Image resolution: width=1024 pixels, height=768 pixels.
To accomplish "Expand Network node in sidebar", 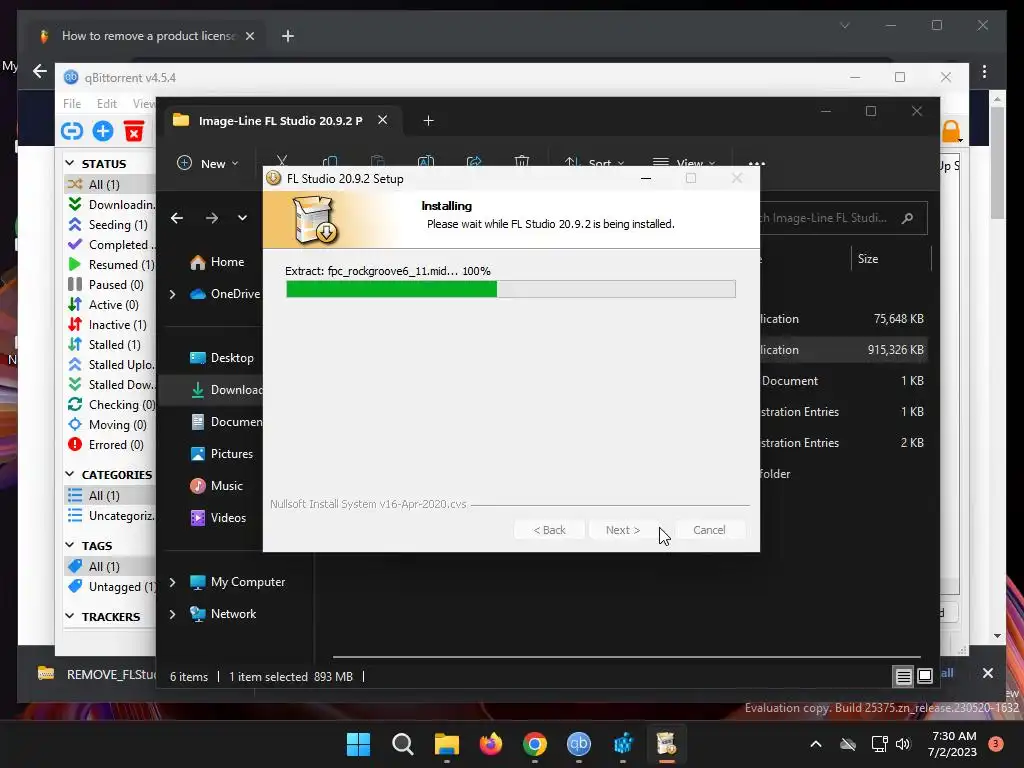I will pyautogui.click(x=172, y=614).
